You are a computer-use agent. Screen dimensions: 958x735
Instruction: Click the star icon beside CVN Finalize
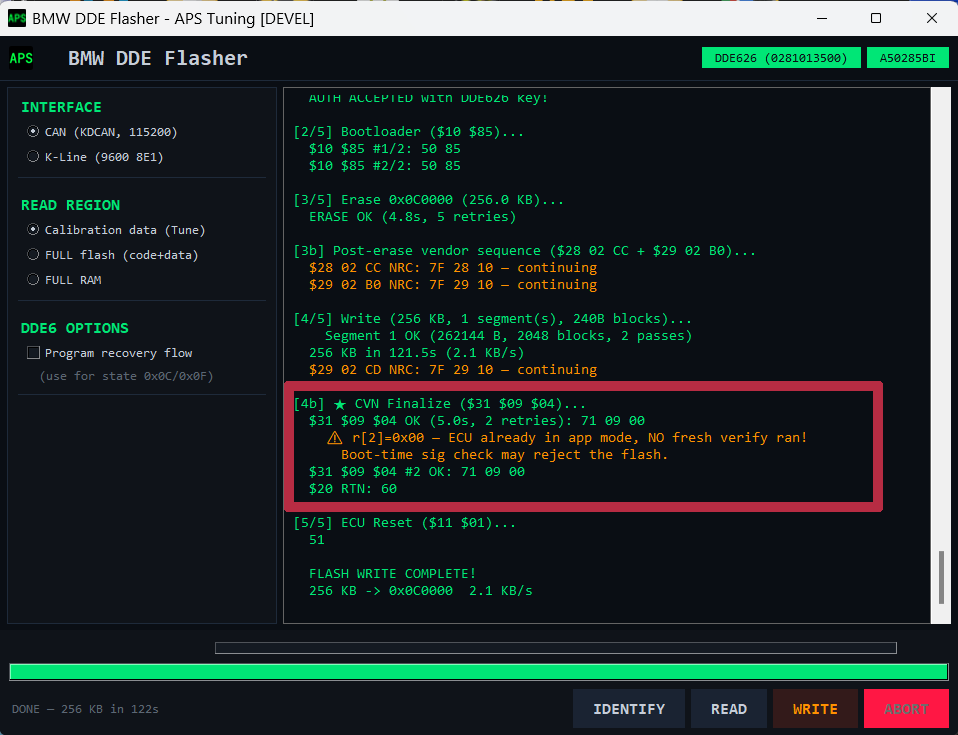point(340,404)
